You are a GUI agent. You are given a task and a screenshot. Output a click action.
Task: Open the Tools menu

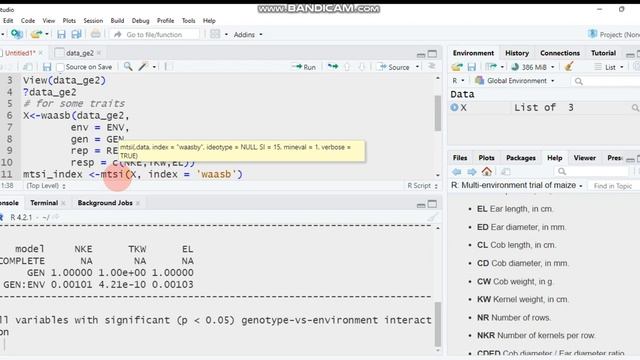tap(188, 20)
